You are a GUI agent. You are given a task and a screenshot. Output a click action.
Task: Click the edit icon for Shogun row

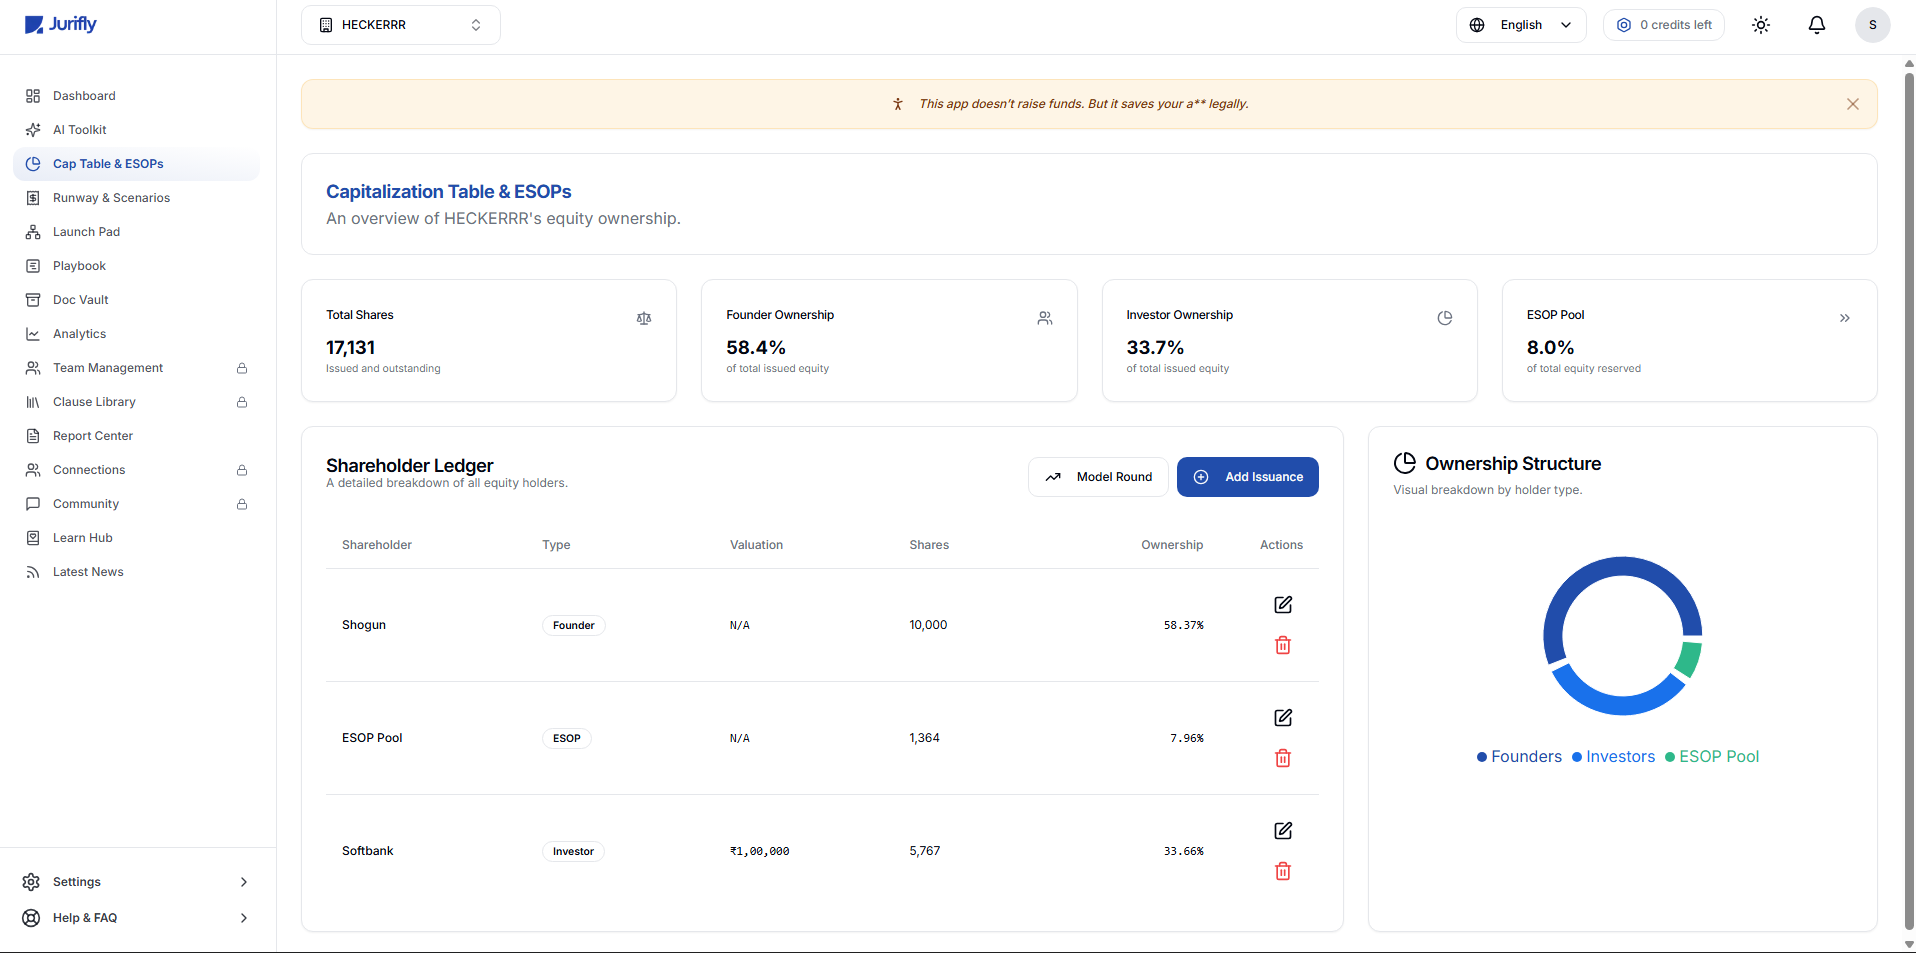tap(1283, 605)
